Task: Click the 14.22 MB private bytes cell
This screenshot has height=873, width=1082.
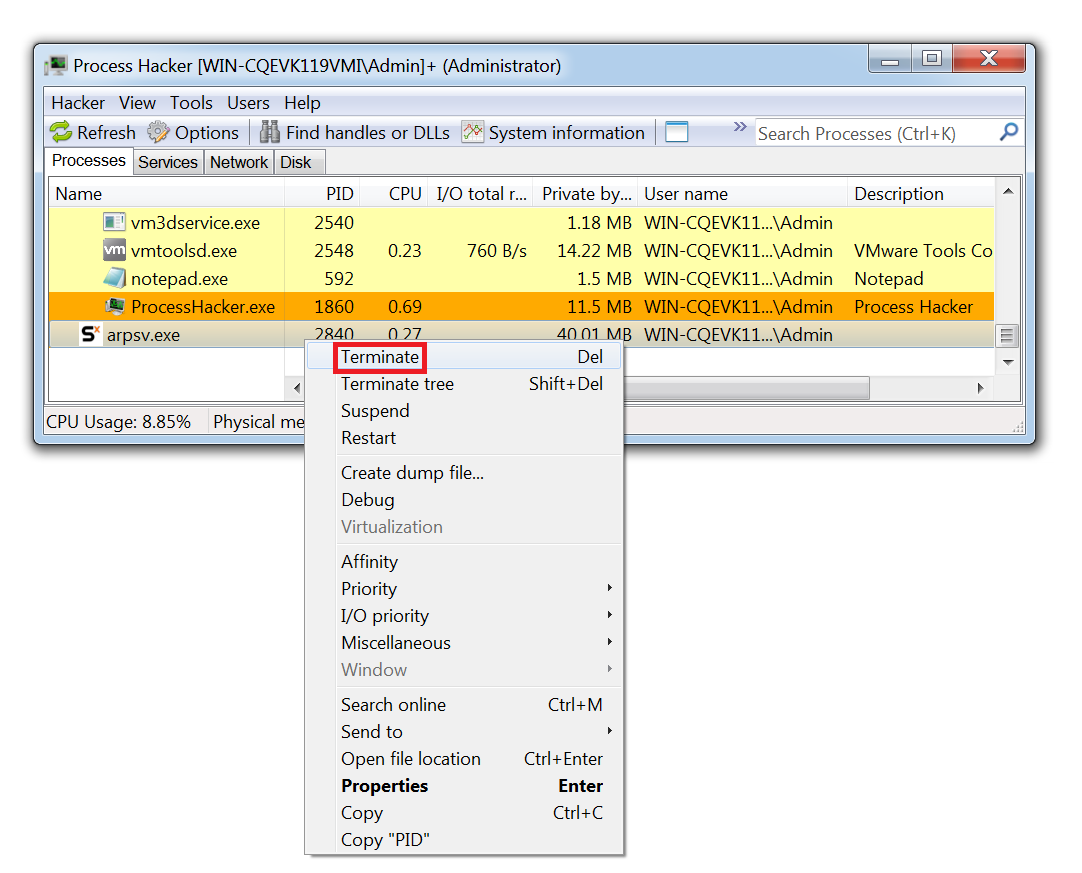Action: click(x=594, y=251)
